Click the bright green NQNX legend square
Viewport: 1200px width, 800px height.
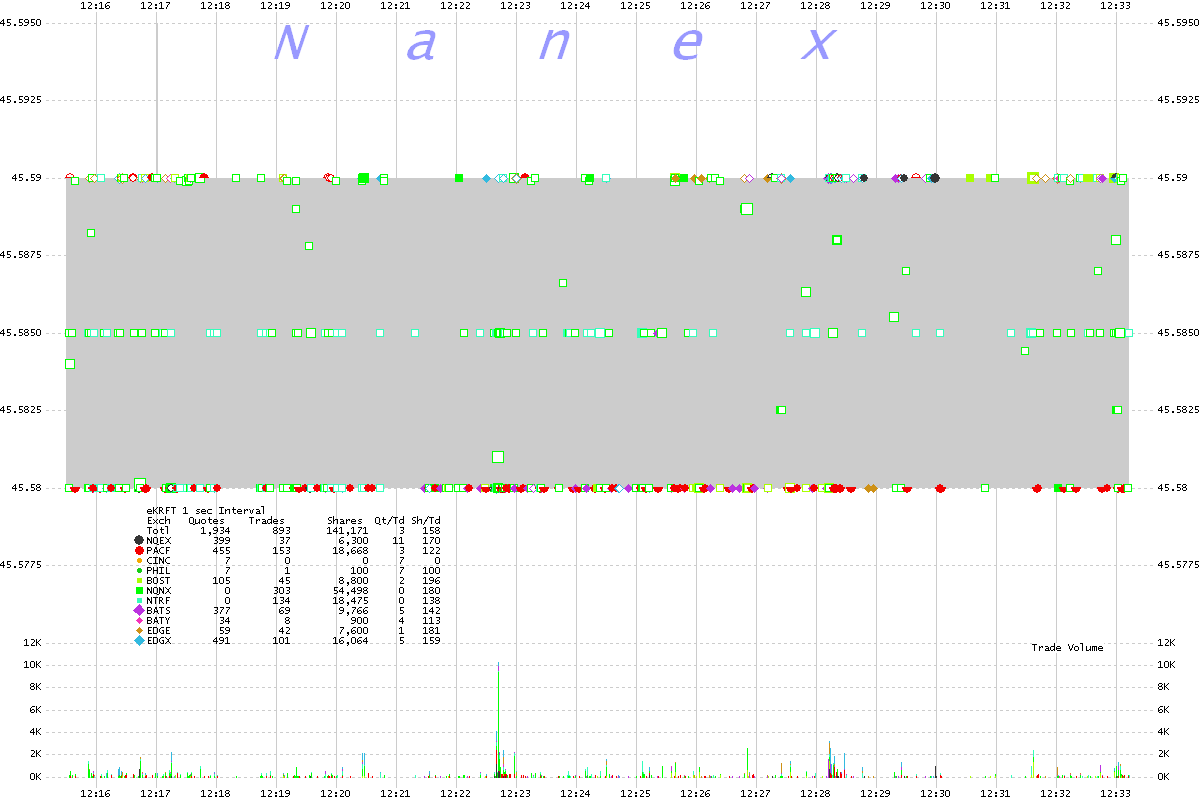coord(139,591)
